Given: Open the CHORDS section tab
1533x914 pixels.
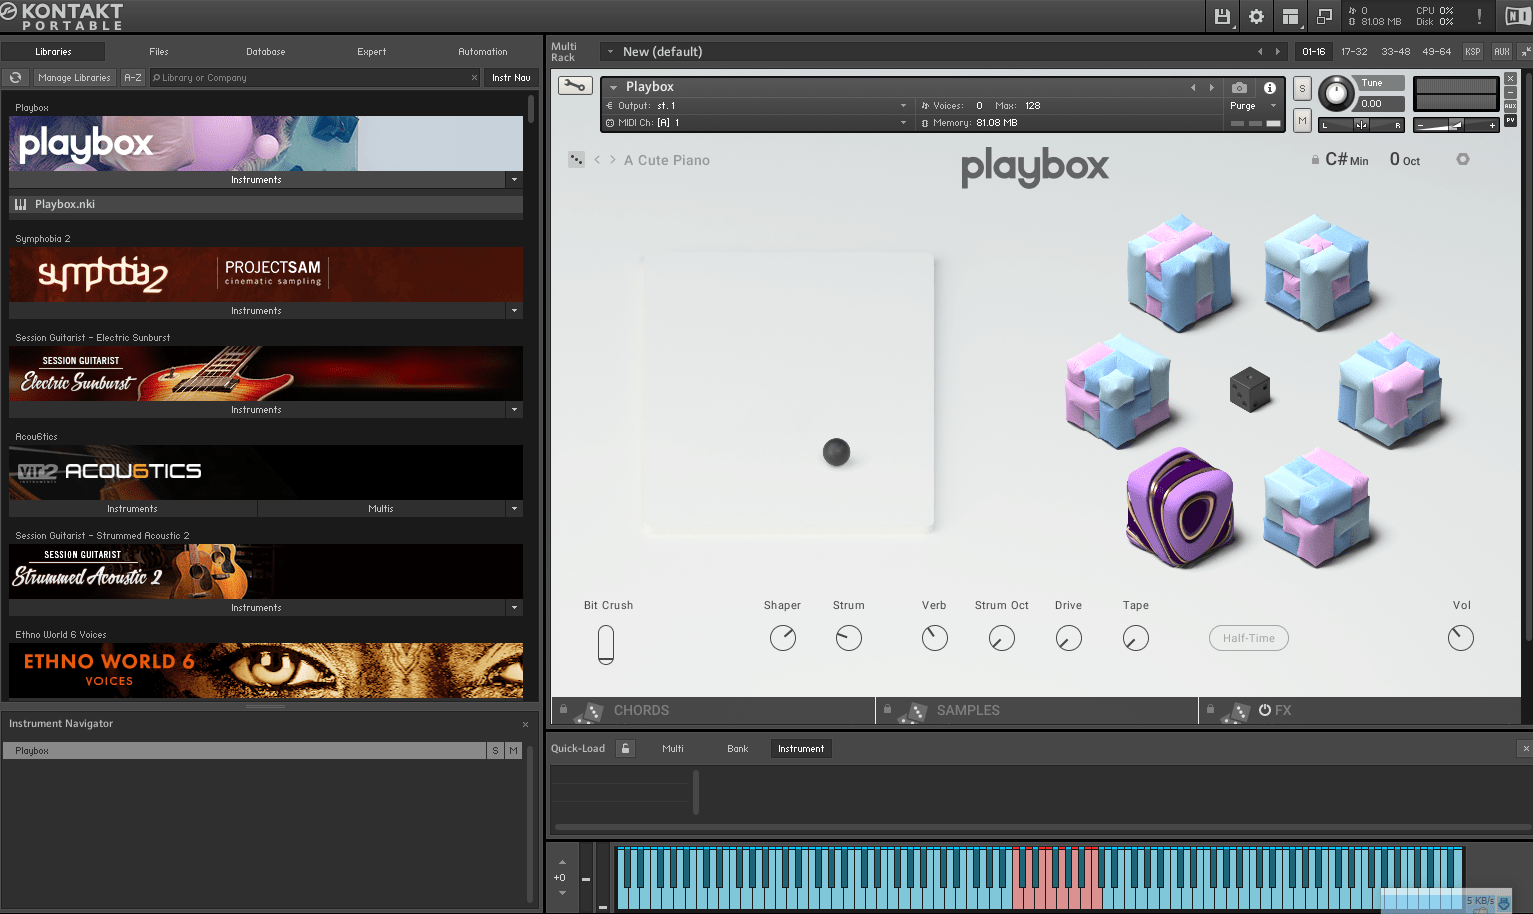Looking at the screenshot, I should pos(713,710).
